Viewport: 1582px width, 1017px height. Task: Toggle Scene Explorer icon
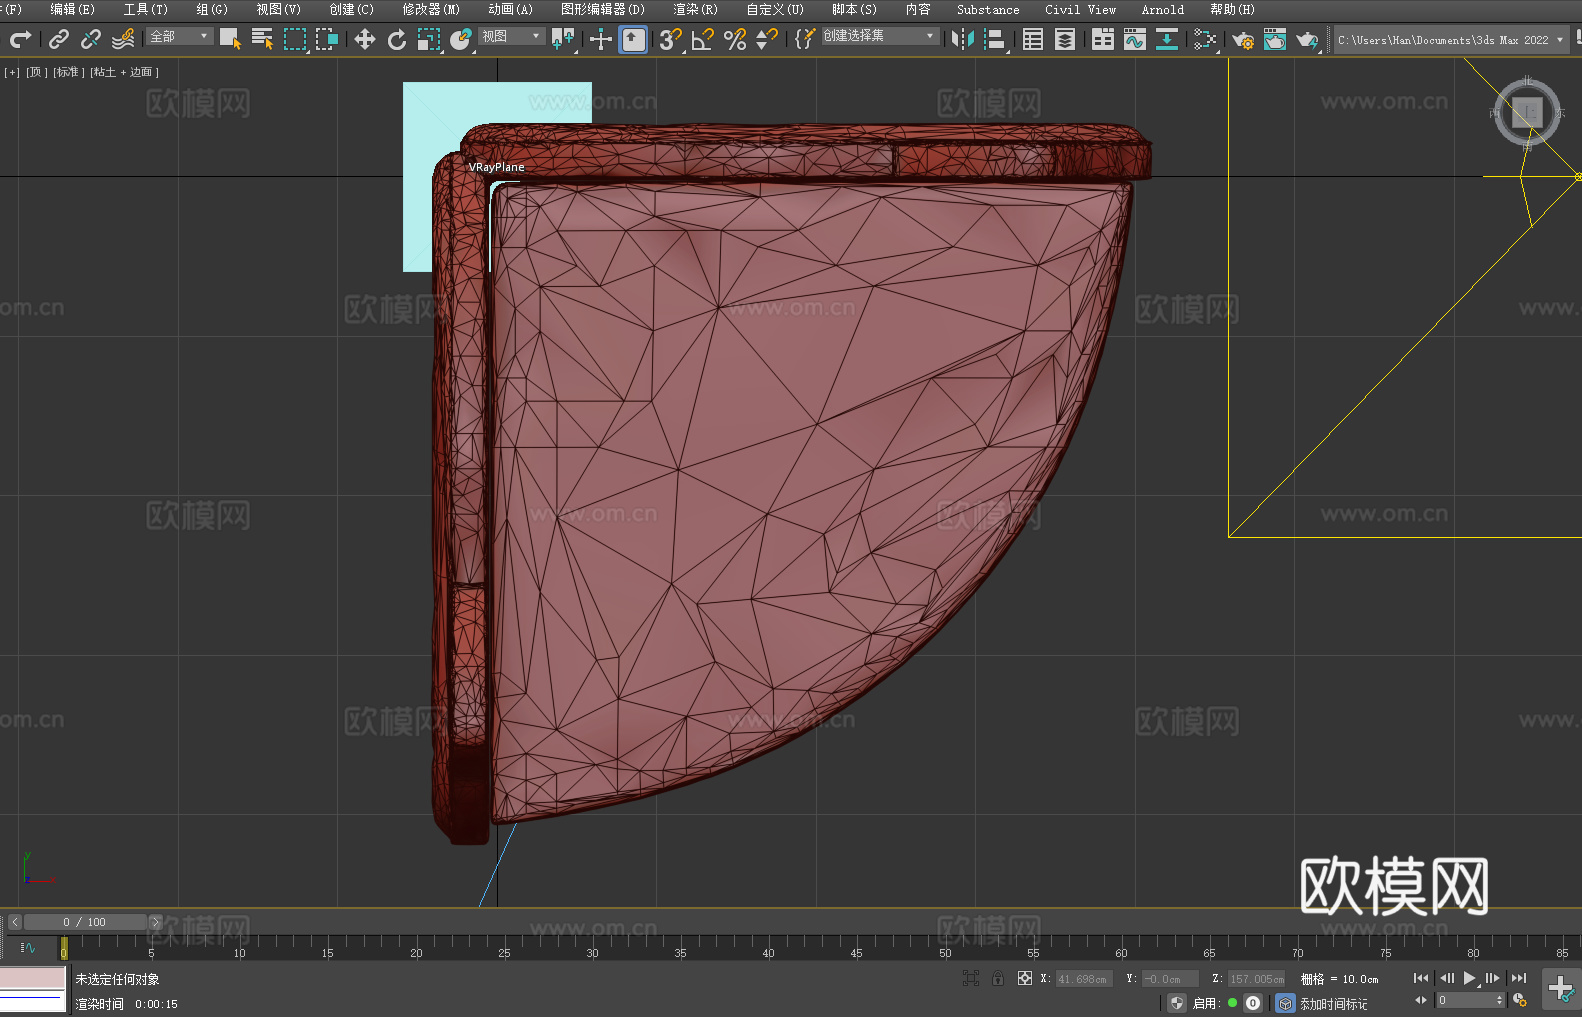pyautogui.click(x=1033, y=39)
